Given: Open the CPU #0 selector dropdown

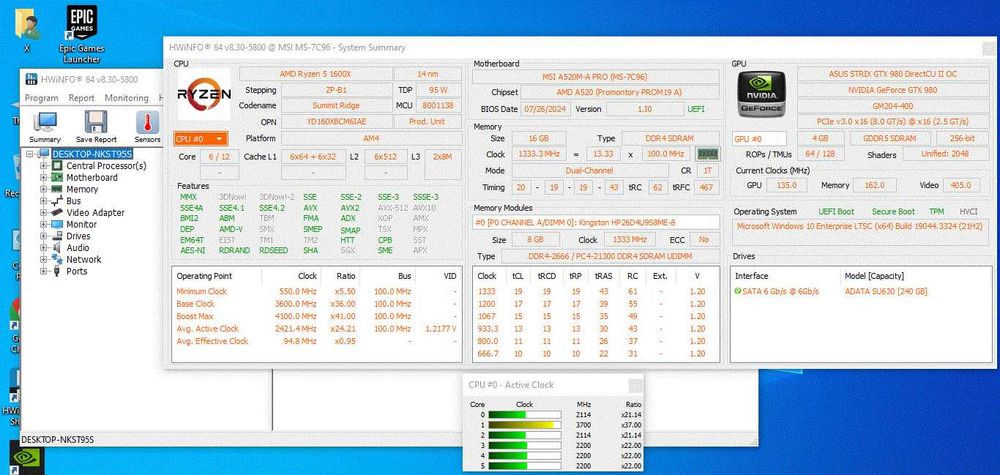Looking at the screenshot, I should (x=201, y=138).
